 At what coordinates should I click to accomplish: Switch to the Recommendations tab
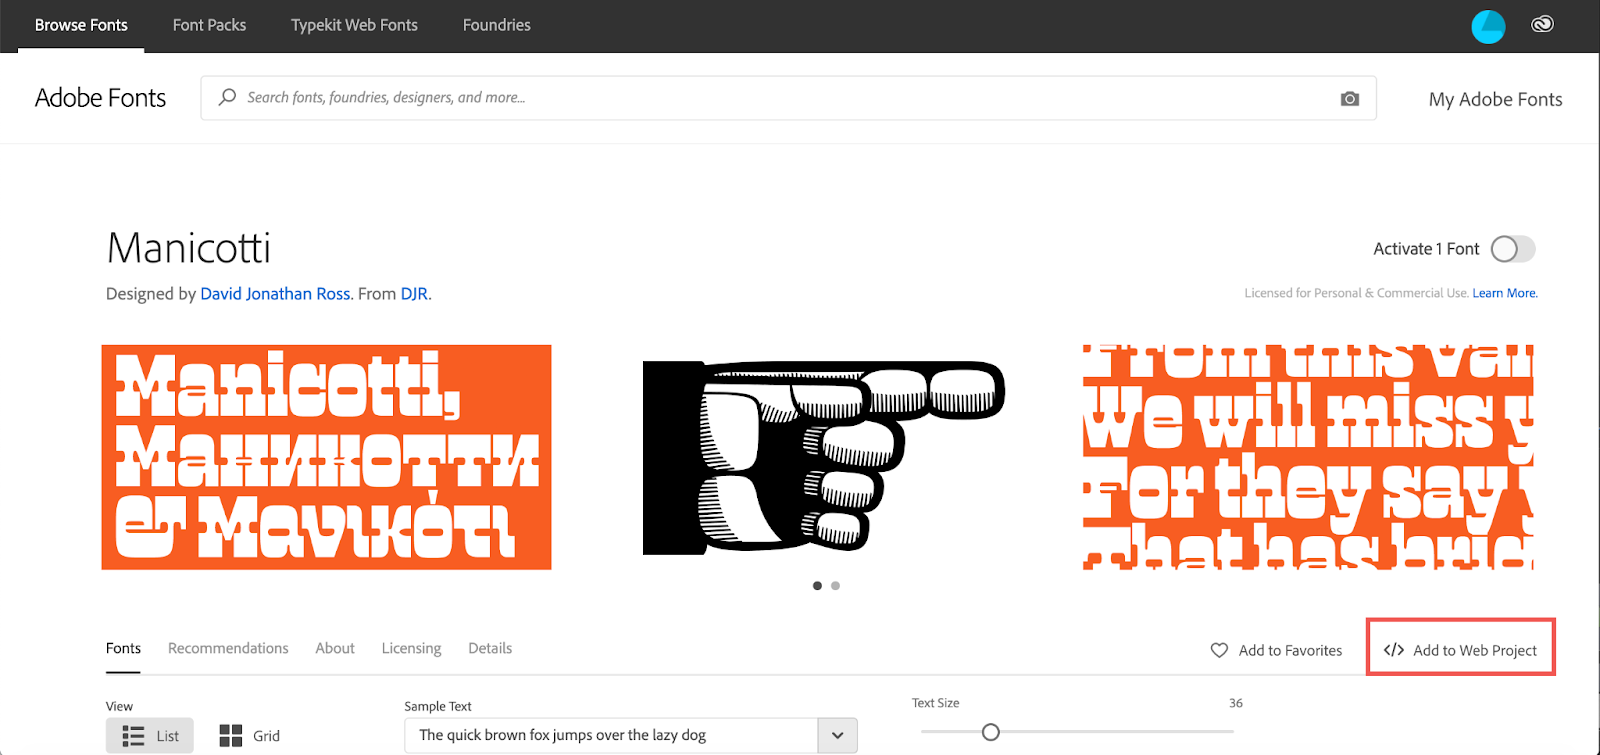pyautogui.click(x=228, y=648)
